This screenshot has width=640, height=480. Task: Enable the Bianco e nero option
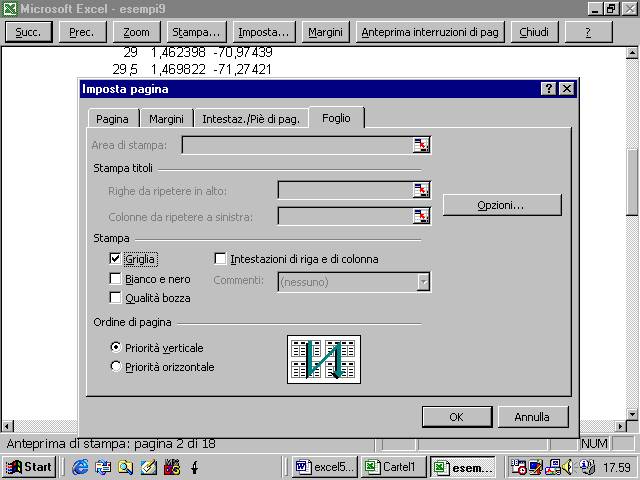click(116, 279)
